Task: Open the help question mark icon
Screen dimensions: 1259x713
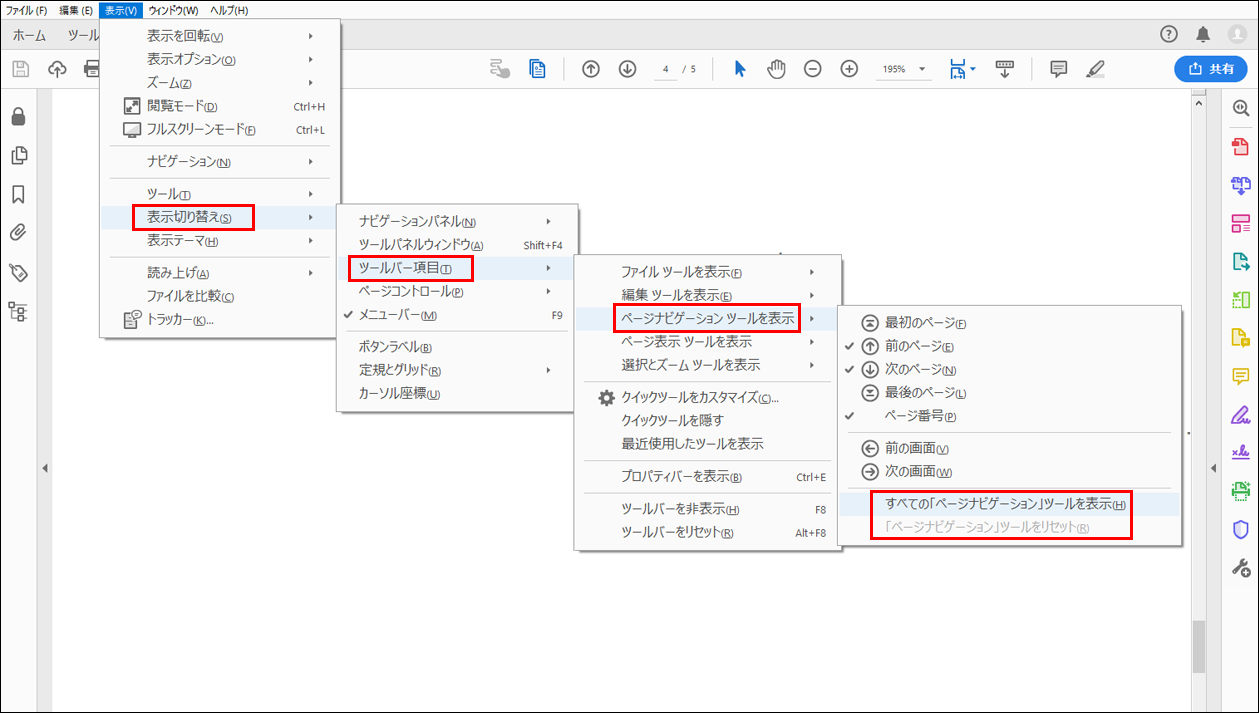Action: click(x=1168, y=34)
